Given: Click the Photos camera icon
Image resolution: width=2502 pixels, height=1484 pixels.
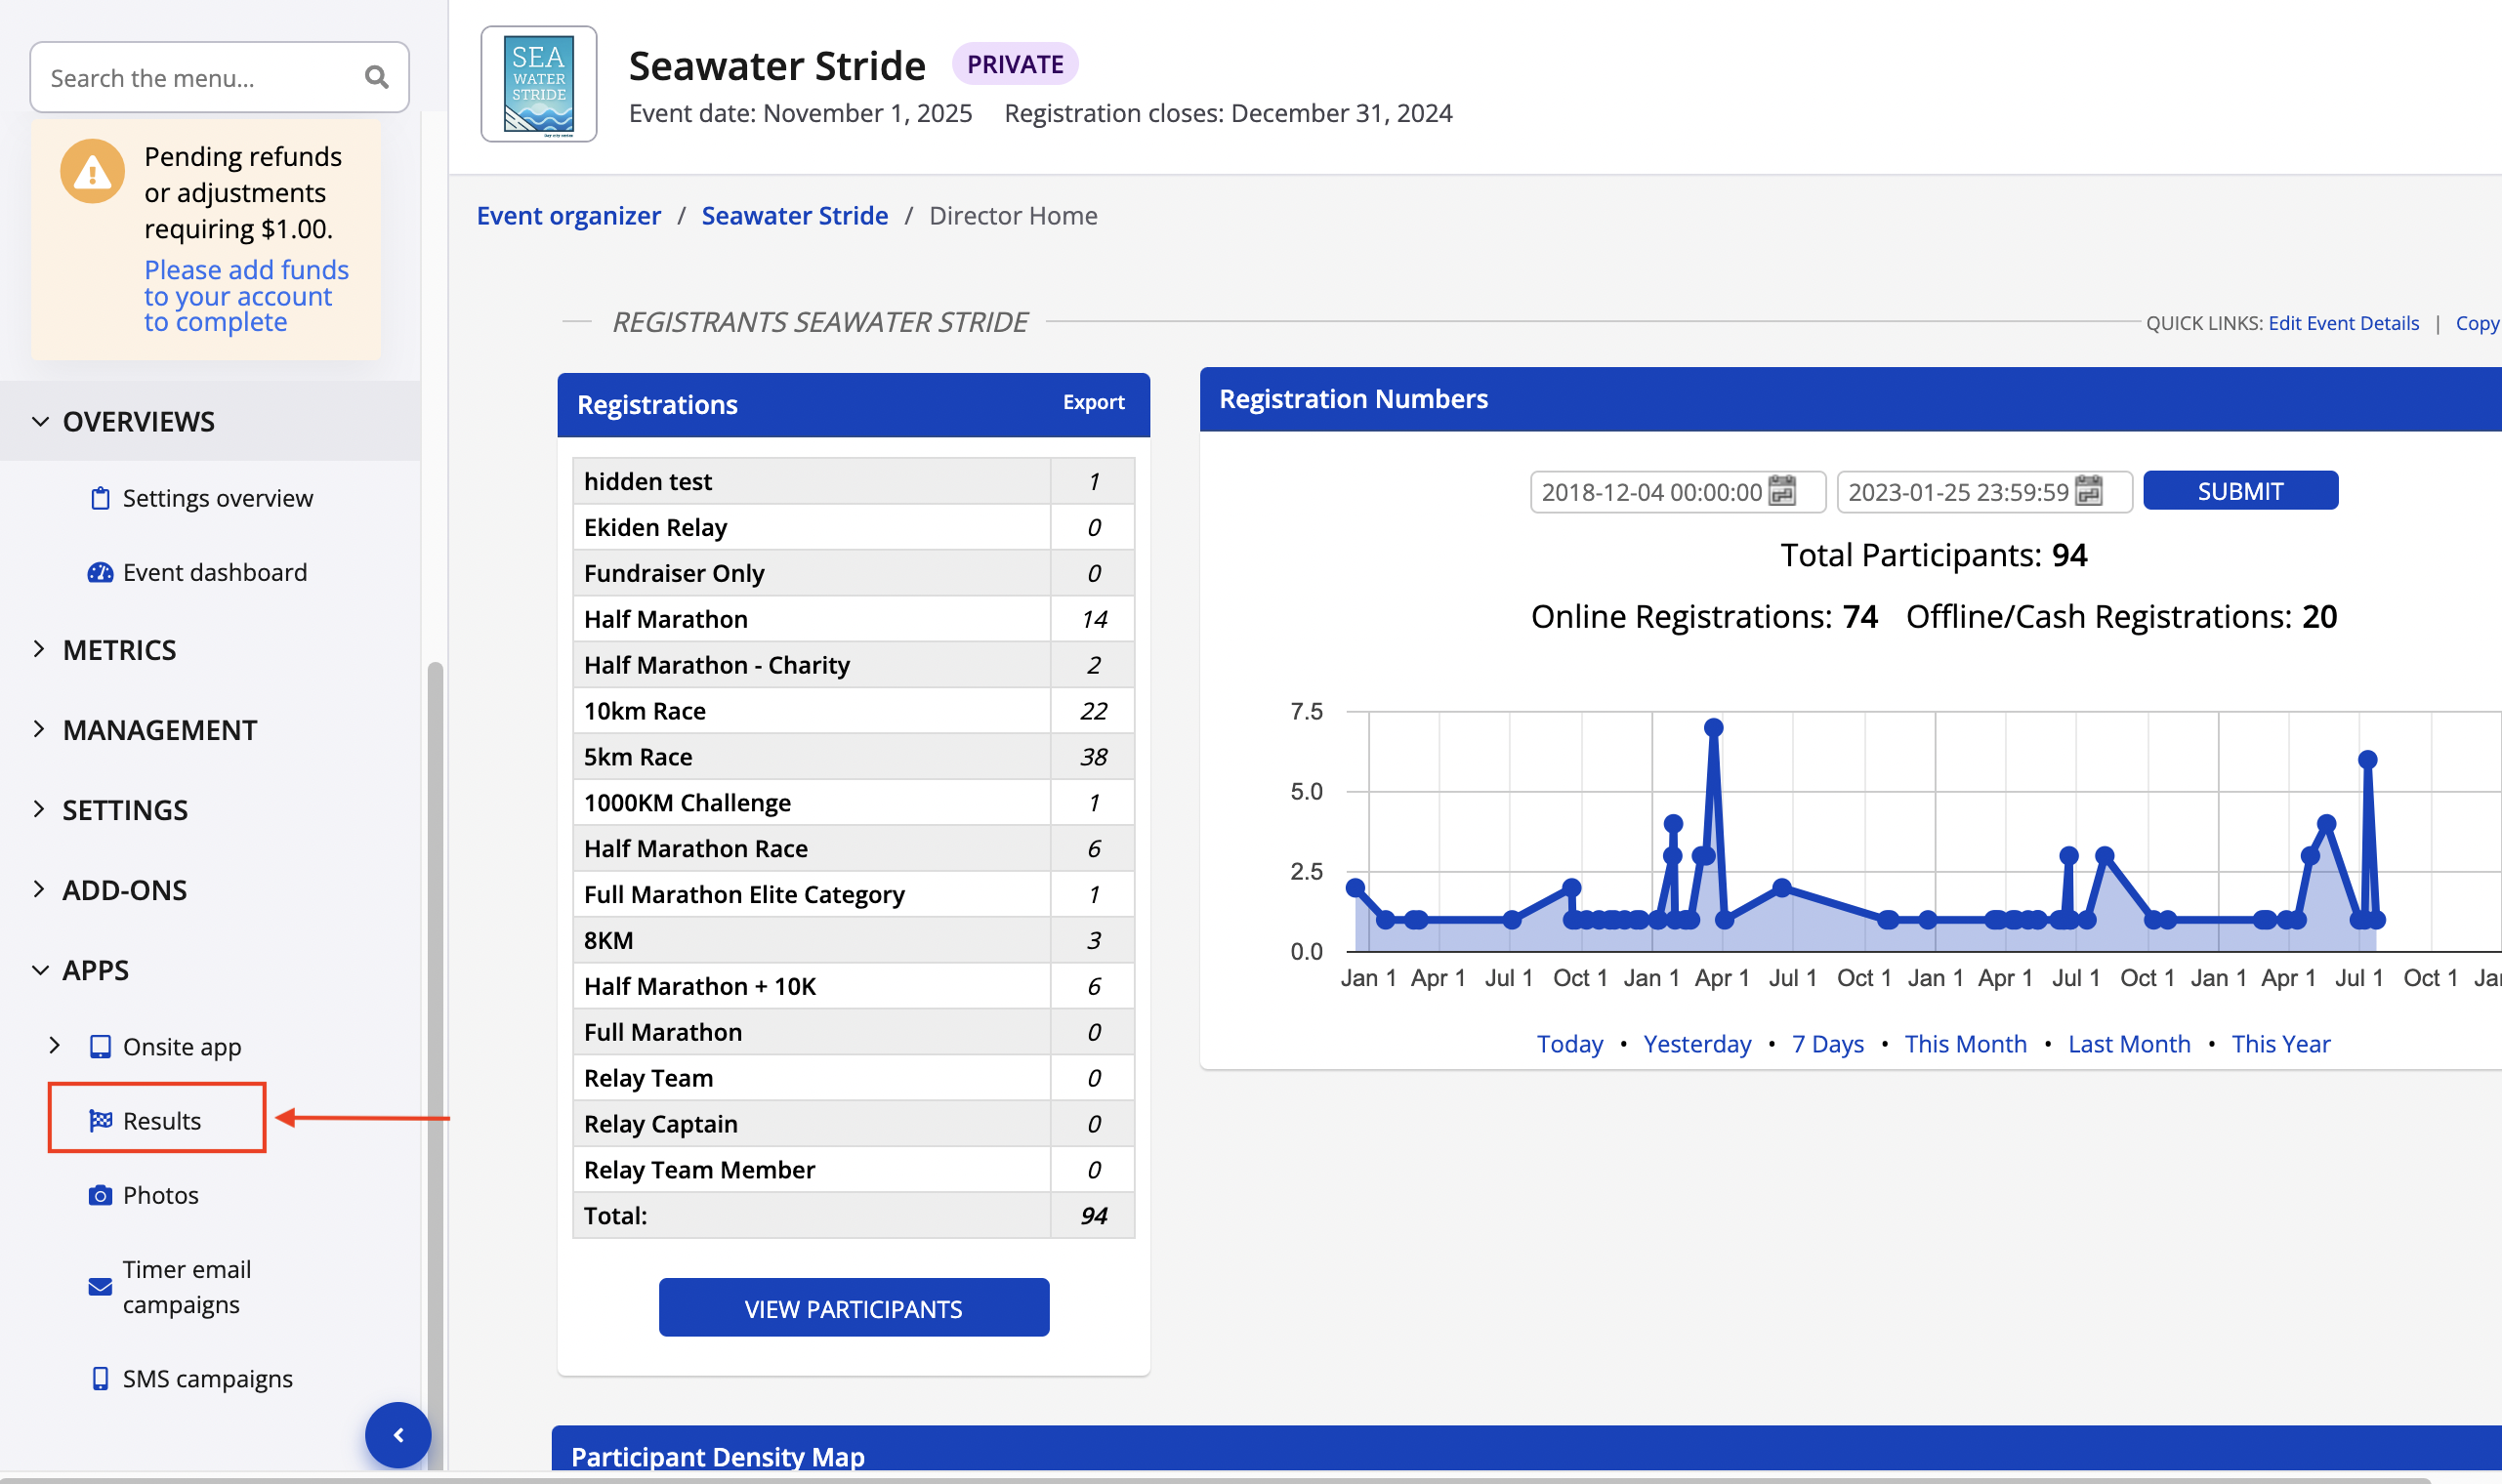Looking at the screenshot, I should pyautogui.click(x=100, y=1195).
